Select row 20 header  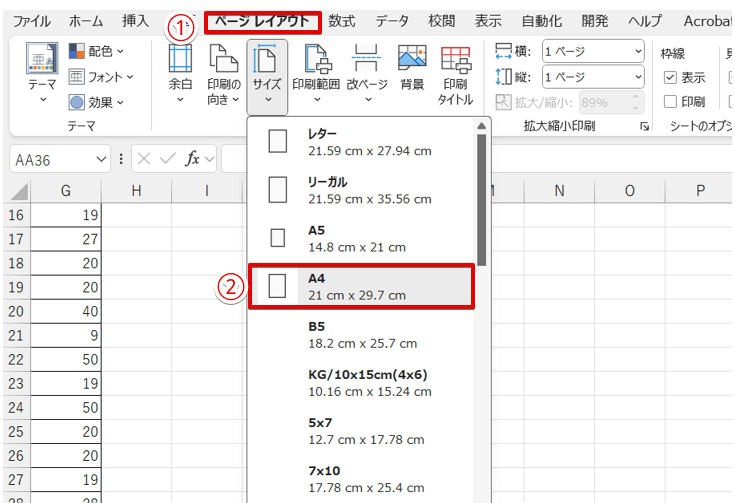point(16,311)
